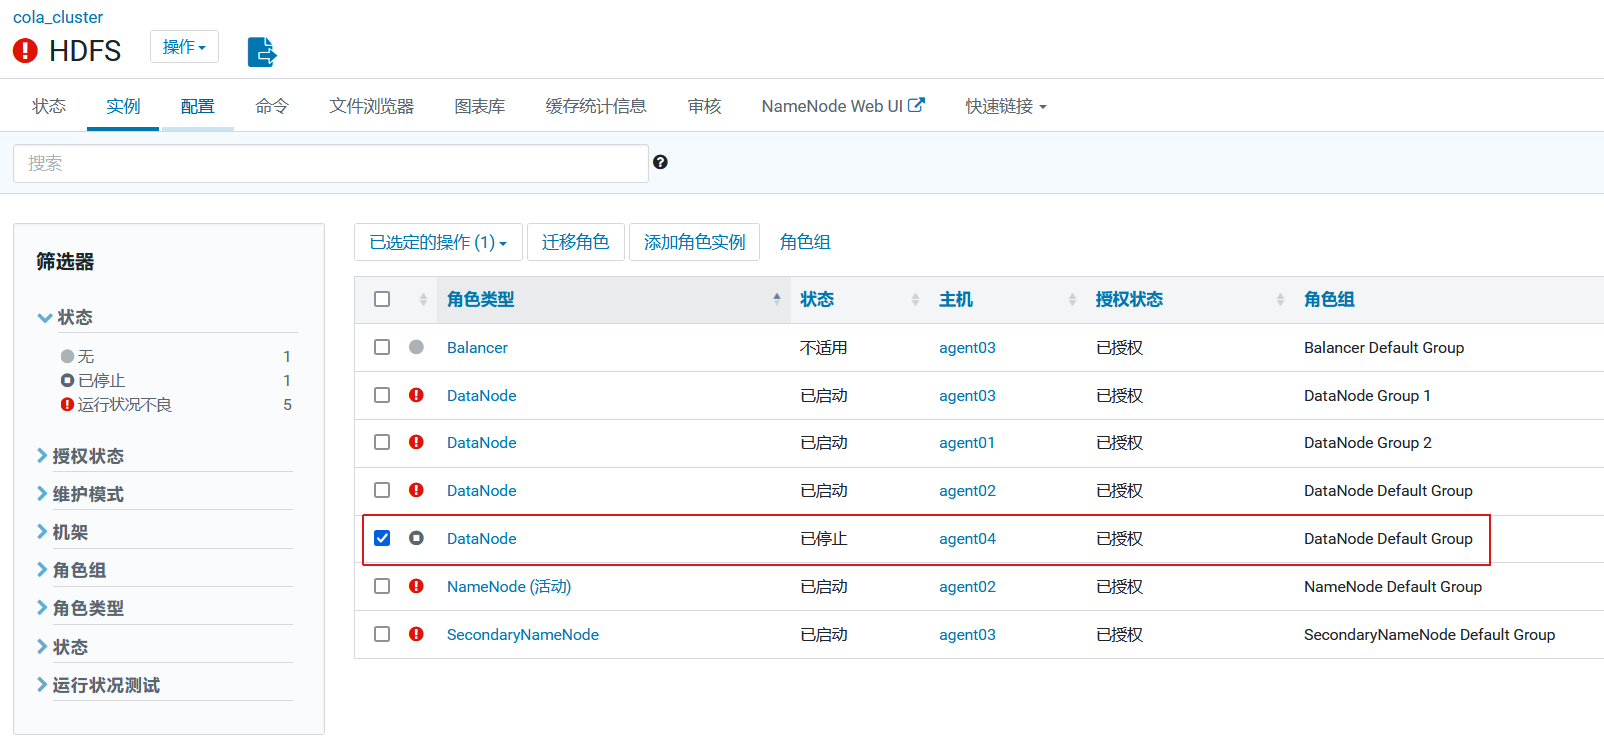Select the 实例 tab
Viewport: 1604px width, 753px height.
(123, 106)
